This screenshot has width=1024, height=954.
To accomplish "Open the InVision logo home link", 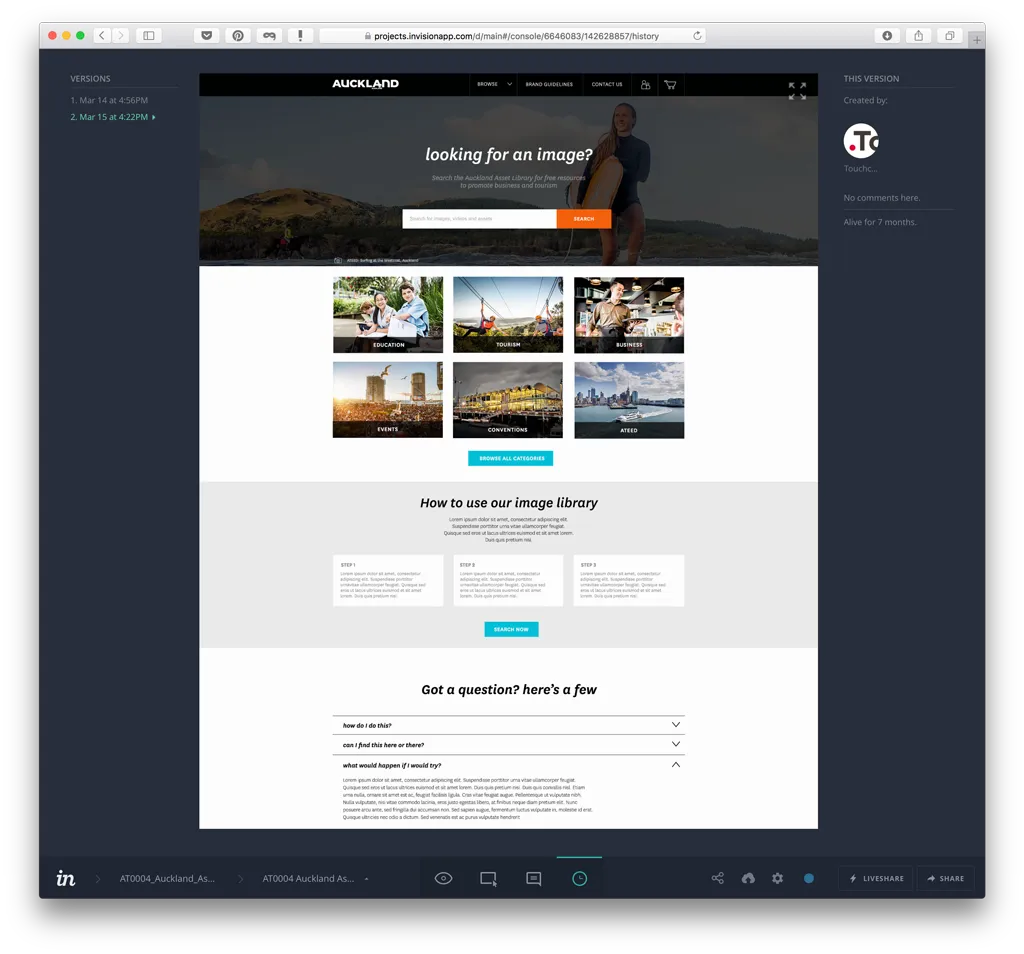I will coord(66,878).
